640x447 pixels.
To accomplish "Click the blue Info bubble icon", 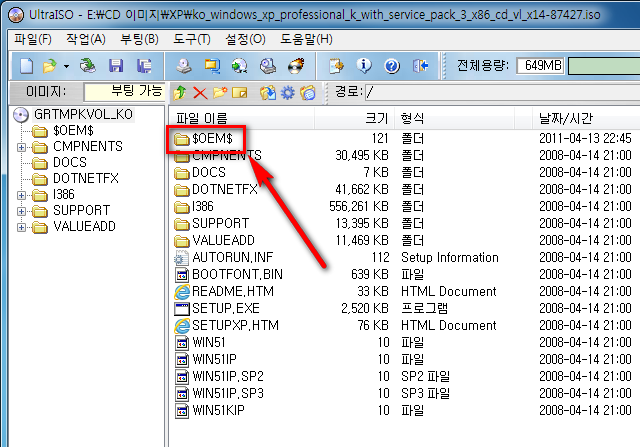I will click(364, 66).
